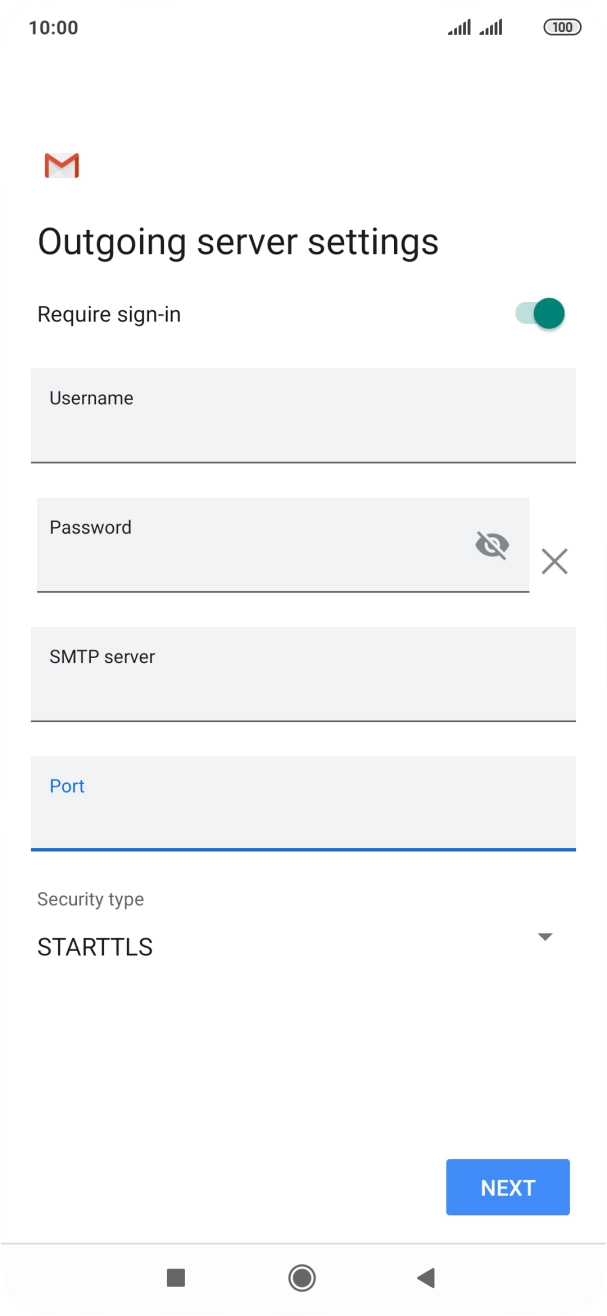Viewport: 607px width, 1316px height.
Task: Disable the Require sign-in switch
Action: click(537, 313)
